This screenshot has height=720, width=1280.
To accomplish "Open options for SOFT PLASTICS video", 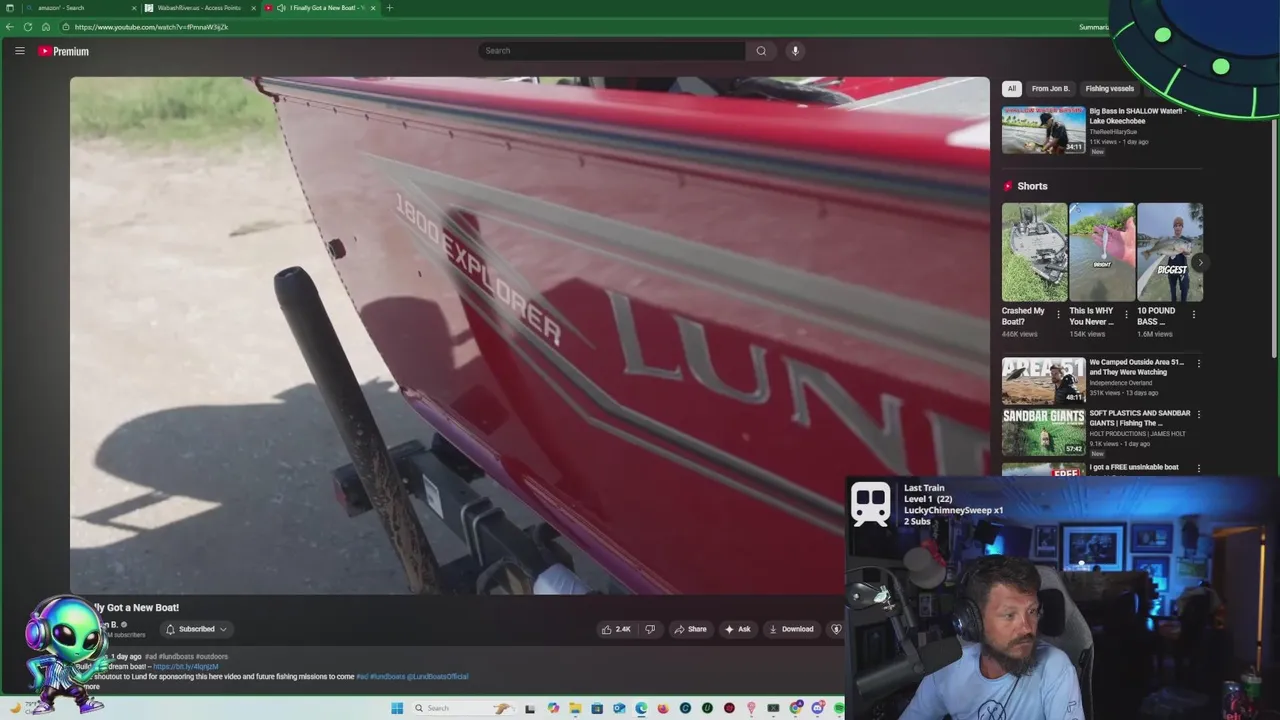I will tap(1198, 414).
